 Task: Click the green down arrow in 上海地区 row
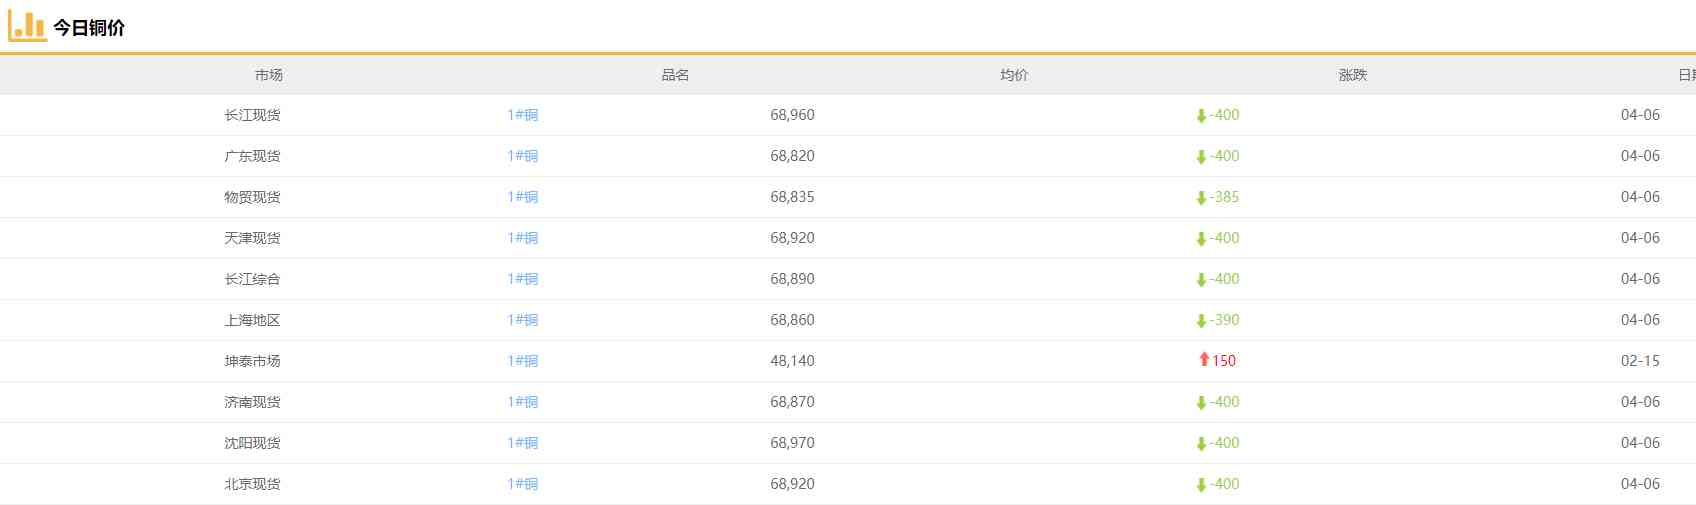coord(1201,321)
